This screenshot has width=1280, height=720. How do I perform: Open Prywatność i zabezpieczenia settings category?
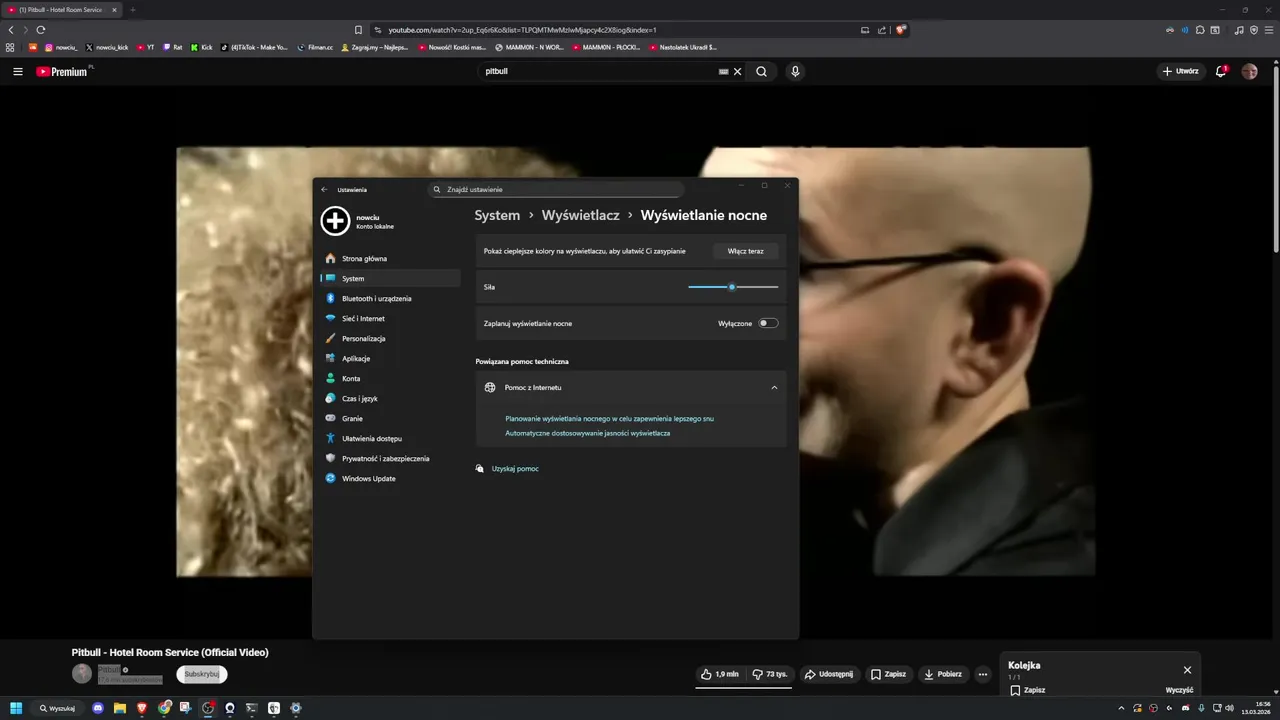tap(391, 458)
